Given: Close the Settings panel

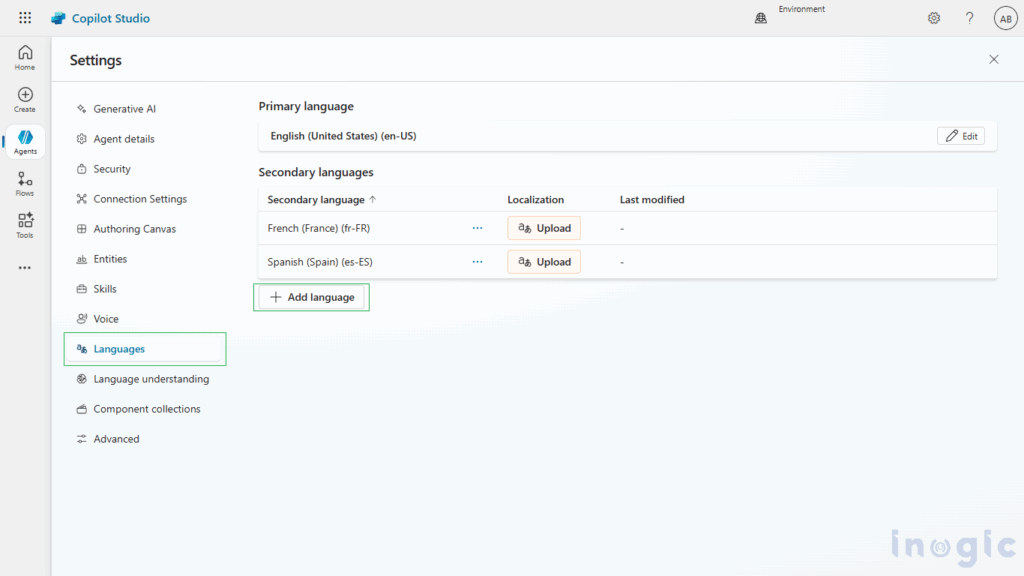Looking at the screenshot, I should click(993, 59).
